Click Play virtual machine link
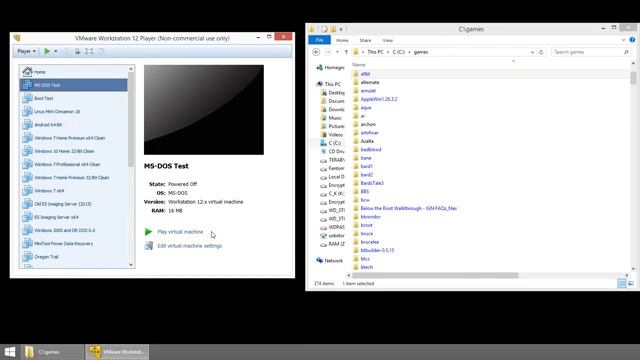Image resolution: width=640 pixels, height=360 pixels. click(180, 232)
